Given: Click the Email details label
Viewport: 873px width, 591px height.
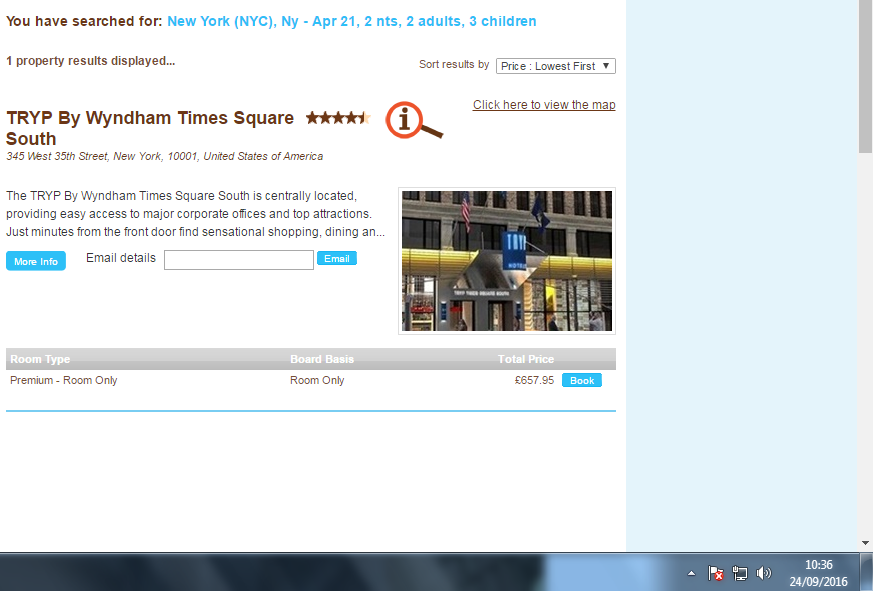Looking at the screenshot, I should 121,258.
